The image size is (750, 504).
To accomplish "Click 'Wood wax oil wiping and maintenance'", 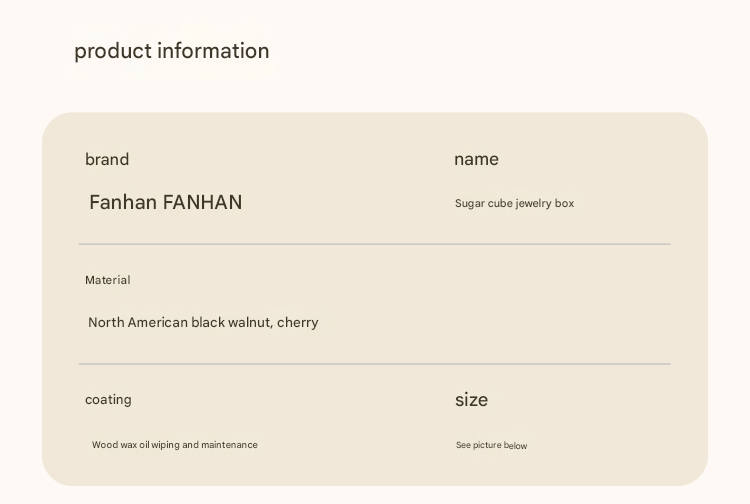I will [x=175, y=445].
